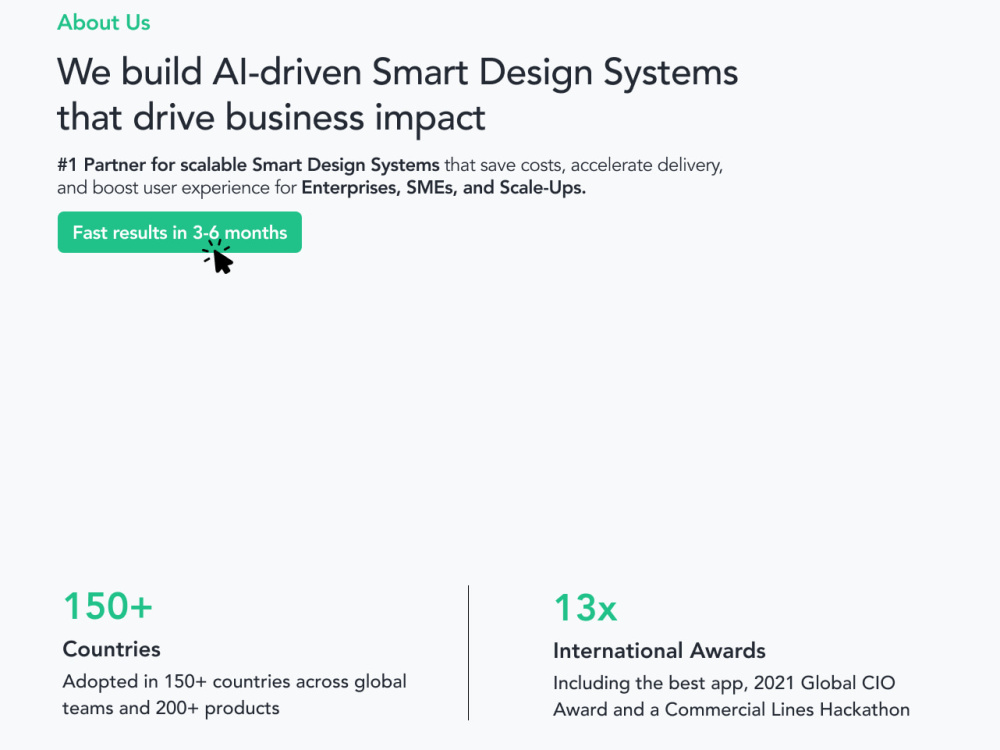Click the 'We build AI-driven Smart Design Systems' heading
1000x750 pixels.
[397, 72]
